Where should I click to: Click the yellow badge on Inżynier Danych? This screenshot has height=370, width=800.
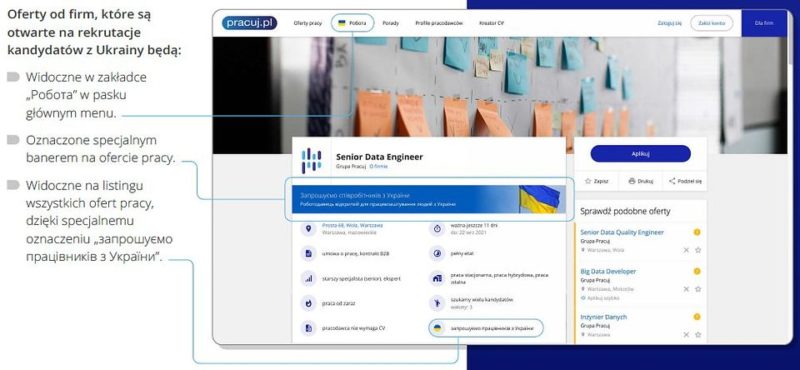coord(697,317)
